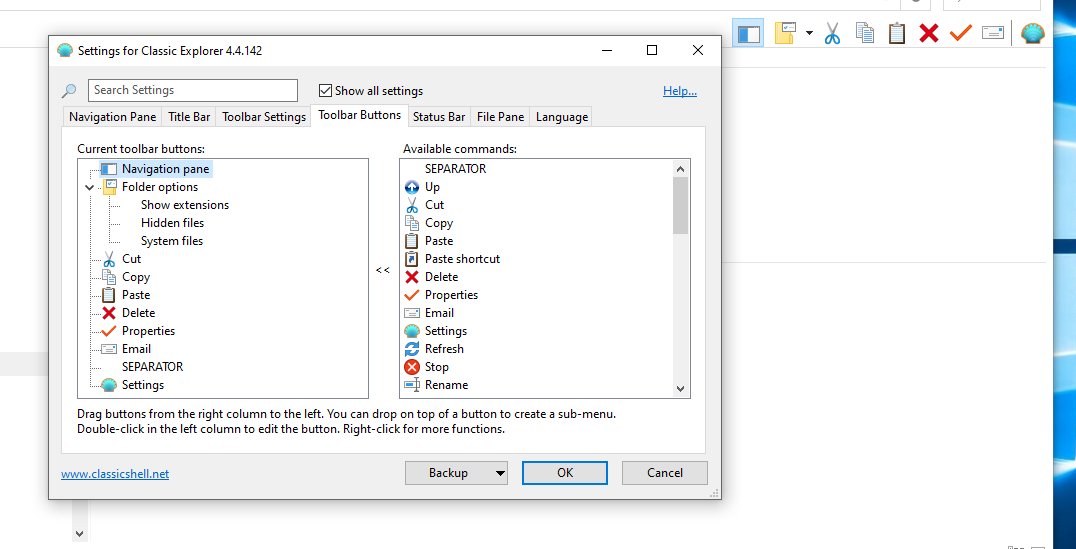Click the Properties checkmark icon in Explorer toolbar

[x=961, y=33]
